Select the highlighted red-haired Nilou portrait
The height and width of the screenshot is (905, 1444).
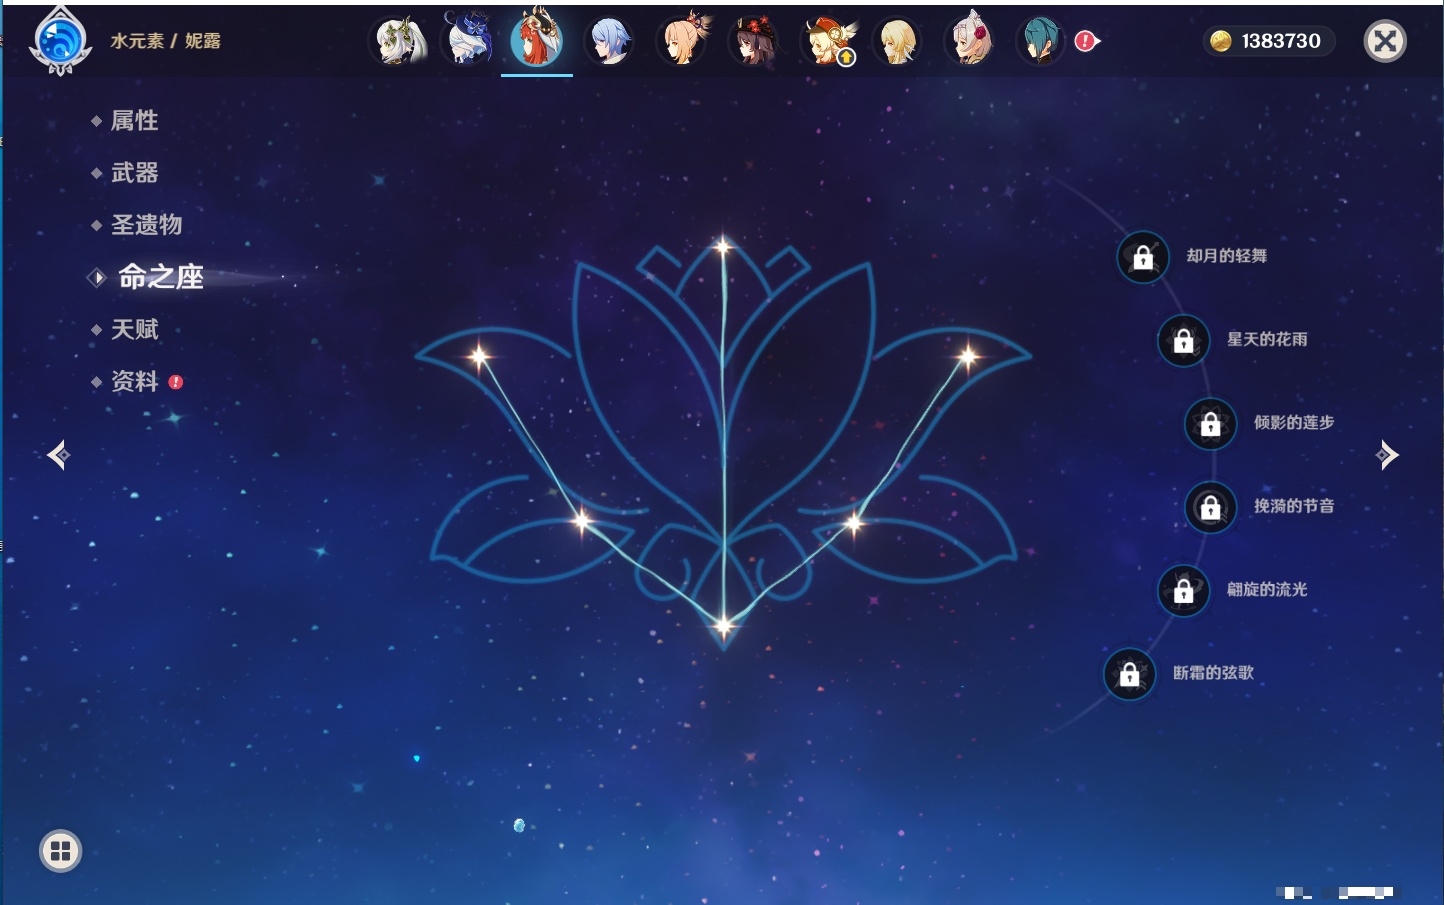(x=537, y=41)
